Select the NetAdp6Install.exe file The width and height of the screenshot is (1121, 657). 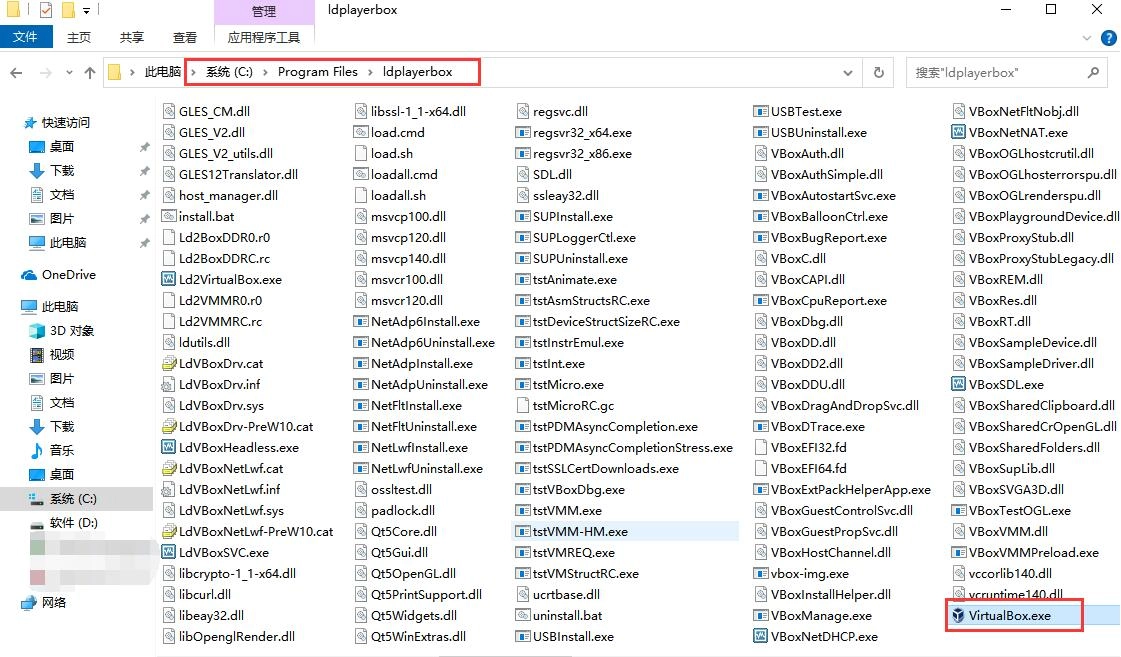[x=417, y=322]
